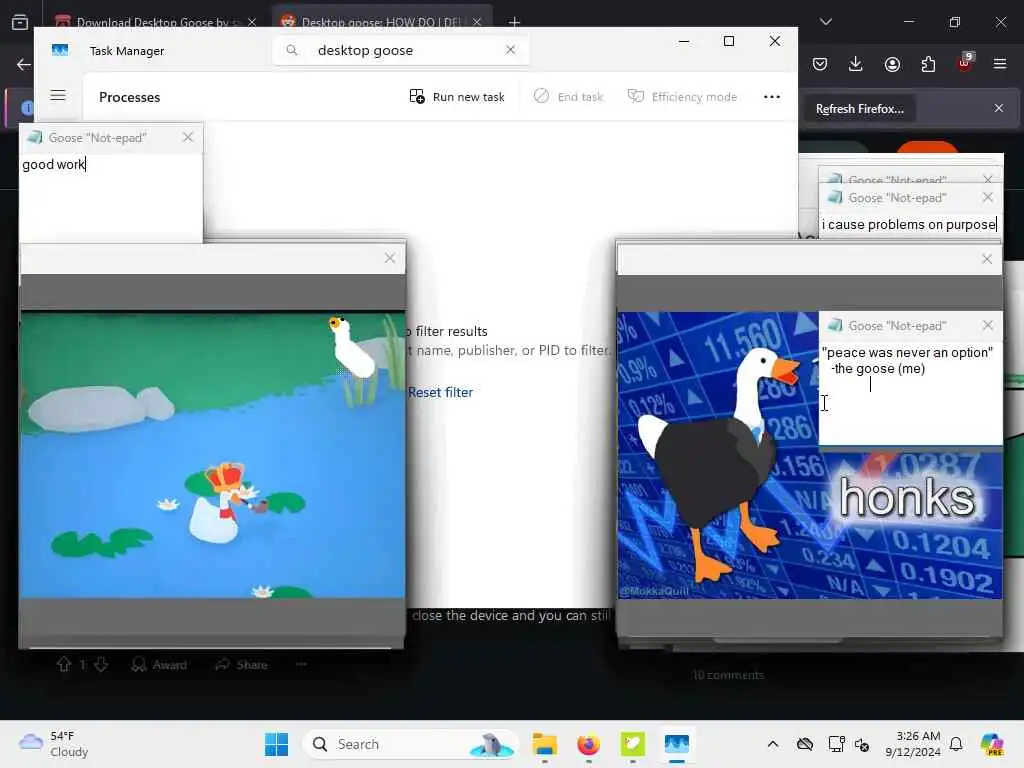This screenshot has width=1024, height=768.
Task: Open the Windows Start menu
Action: (x=277, y=744)
